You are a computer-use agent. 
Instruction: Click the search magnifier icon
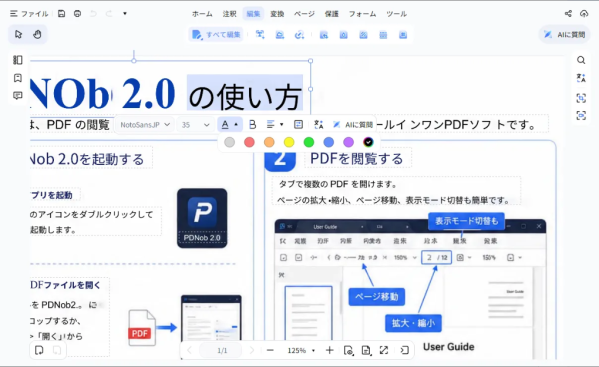(581, 60)
